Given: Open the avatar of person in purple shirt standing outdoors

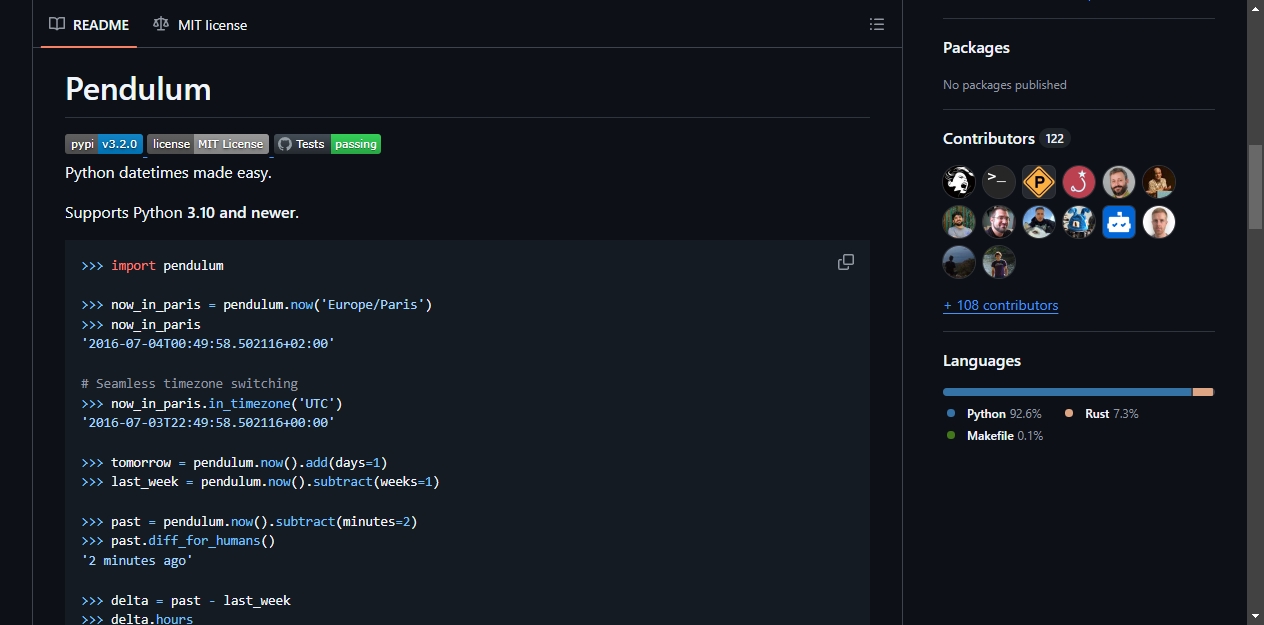Looking at the screenshot, I should pyautogui.click(x=999, y=262).
